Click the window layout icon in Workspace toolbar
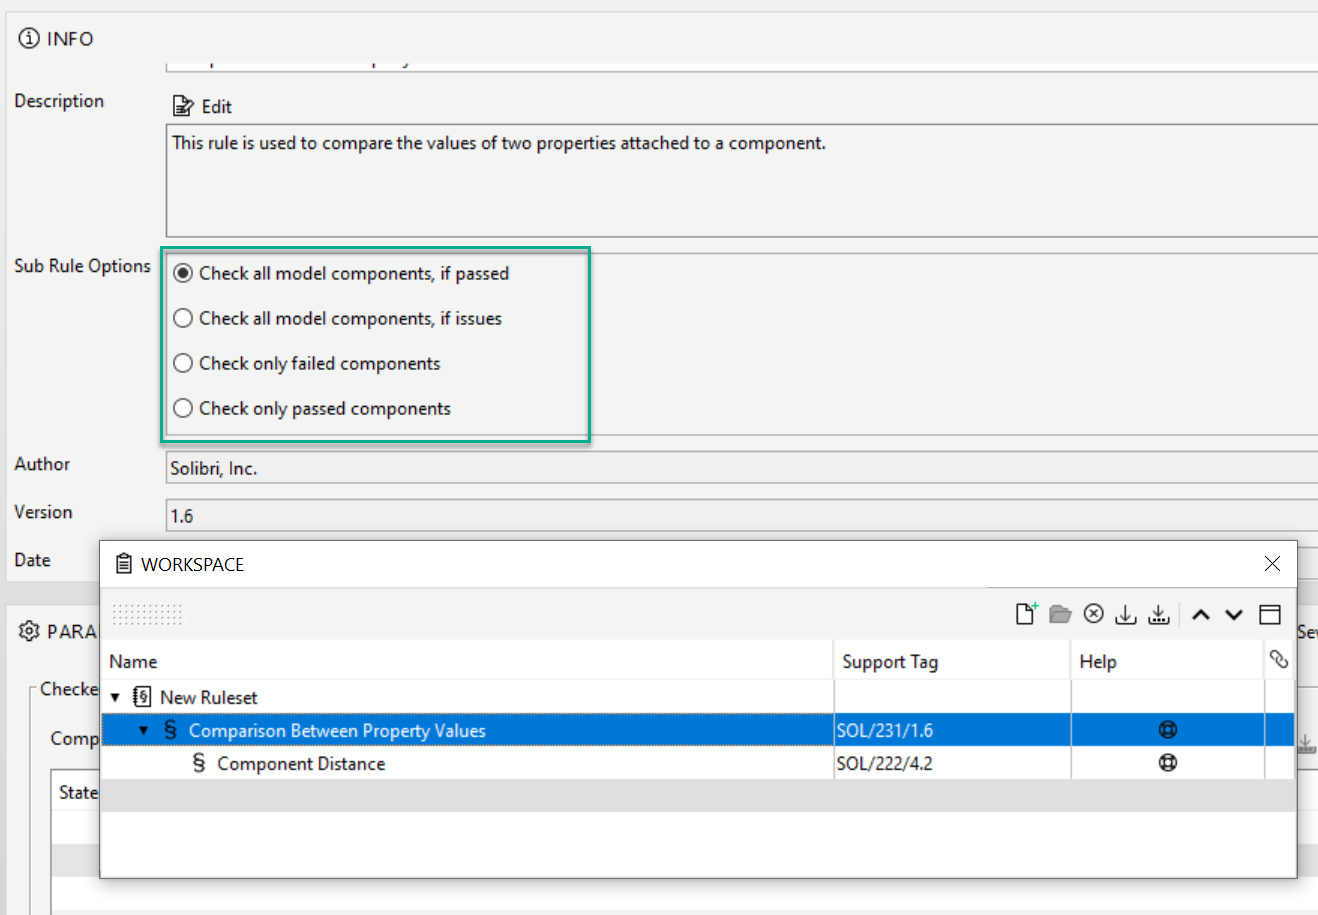The image size is (1318, 915). pyautogui.click(x=1270, y=615)
